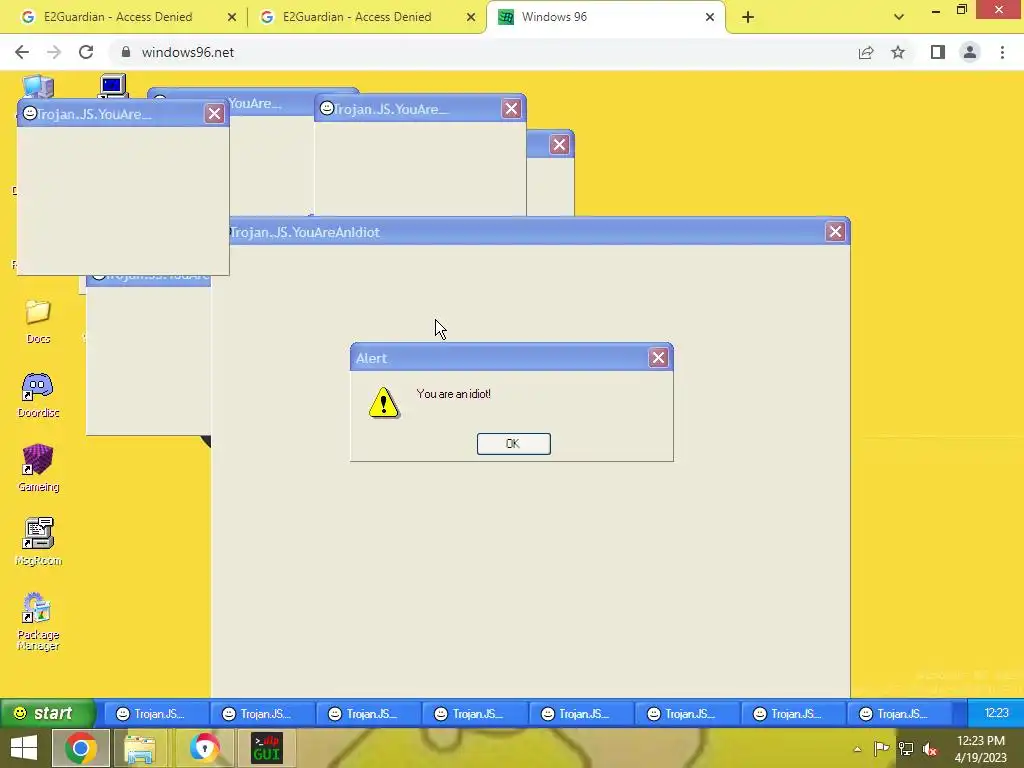Open the MsgRoom desktop icon
Image resolution: width=1024 pixels, height=768 pixels.
pos(38,541)
